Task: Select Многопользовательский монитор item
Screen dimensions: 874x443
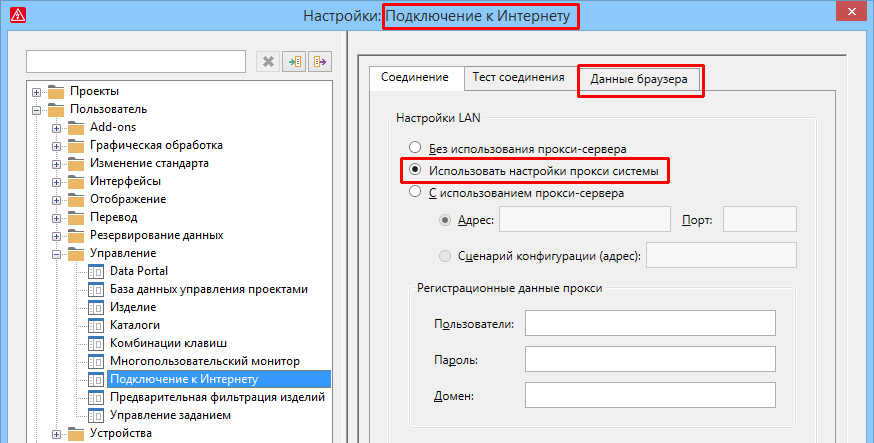Action: click(x=205, y=361)
